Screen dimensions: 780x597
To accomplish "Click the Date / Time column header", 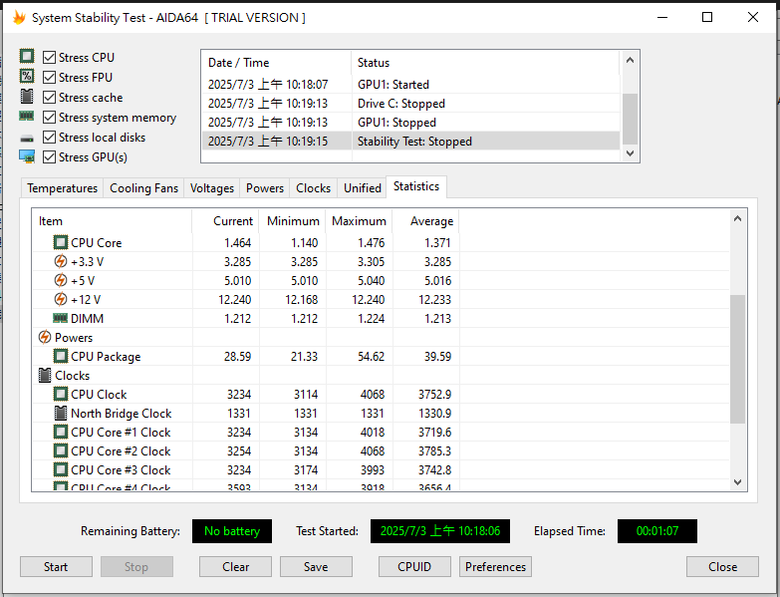I will [277, 63].
